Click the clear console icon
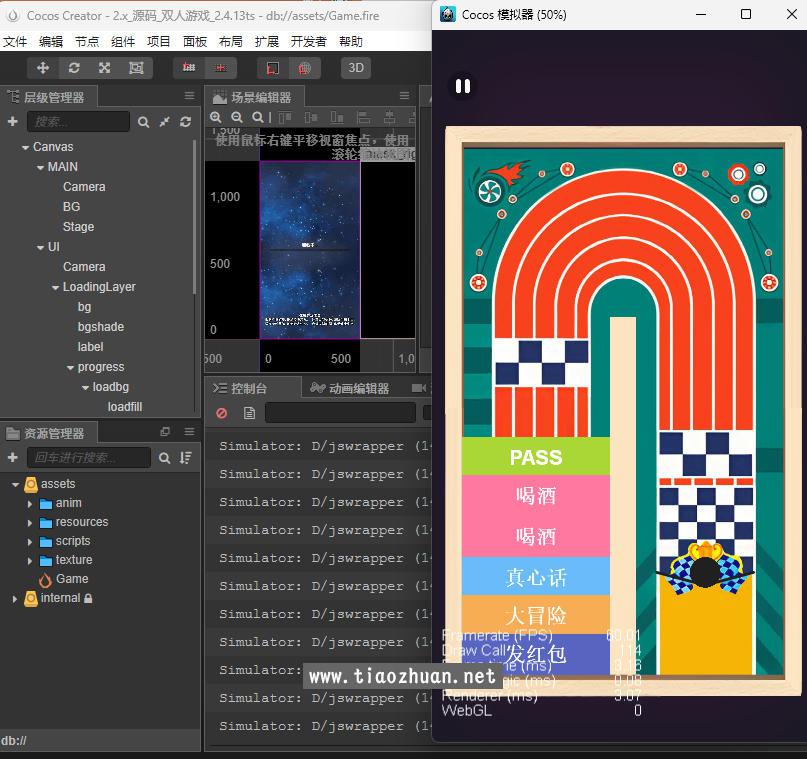Image resolution: width=807 pixels, height=759 pixels. 222,413
